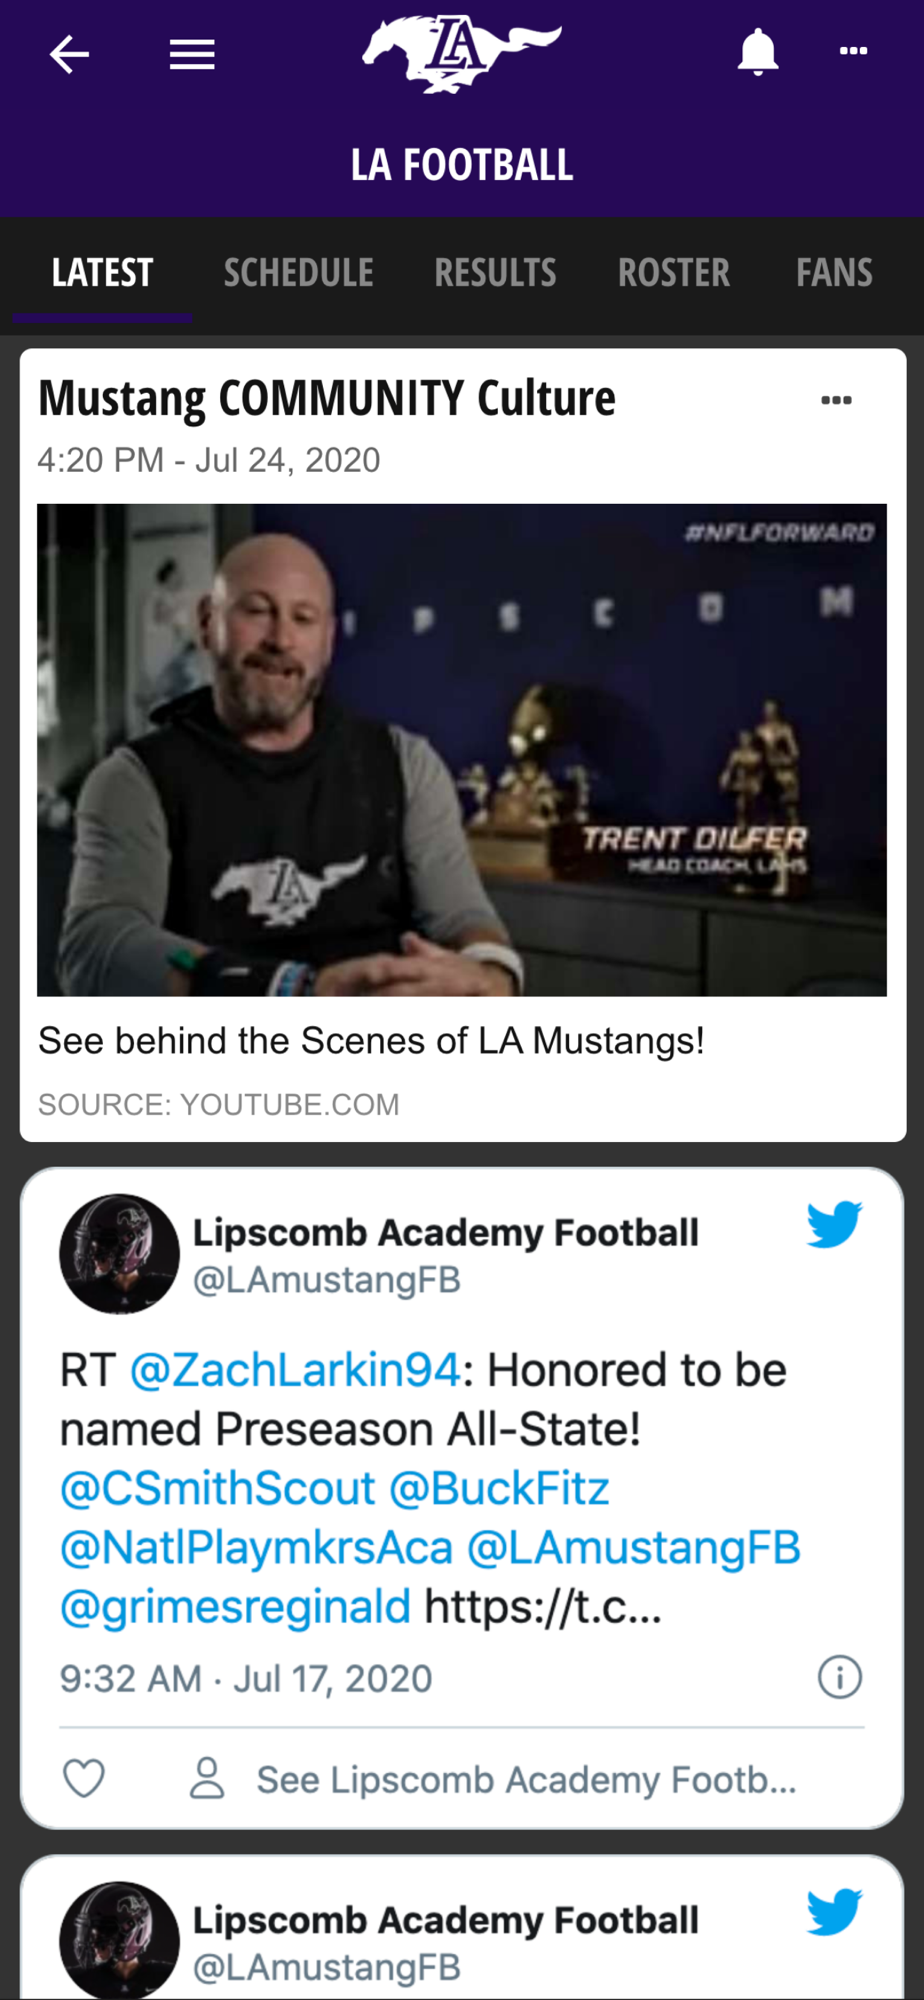Image resolution: width=924 pixels, height=2000 pixels.
Task: Open header more options dots
Action: point(853,51)
